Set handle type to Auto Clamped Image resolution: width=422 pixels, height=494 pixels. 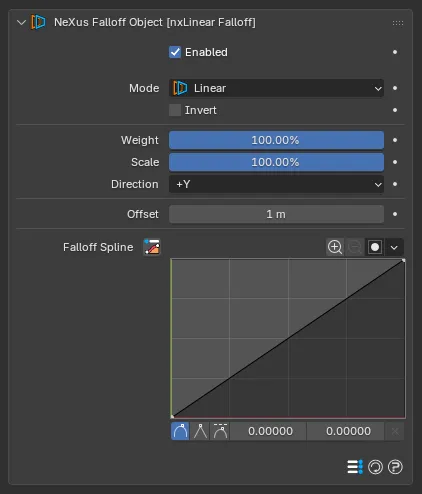point(220,431)
